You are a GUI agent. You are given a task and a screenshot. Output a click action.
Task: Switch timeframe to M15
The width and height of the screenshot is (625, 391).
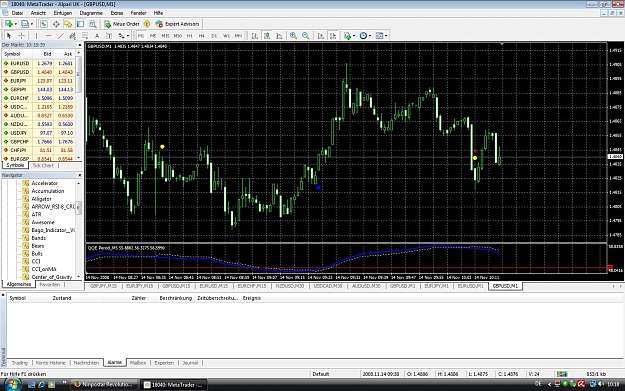[165, 36]
